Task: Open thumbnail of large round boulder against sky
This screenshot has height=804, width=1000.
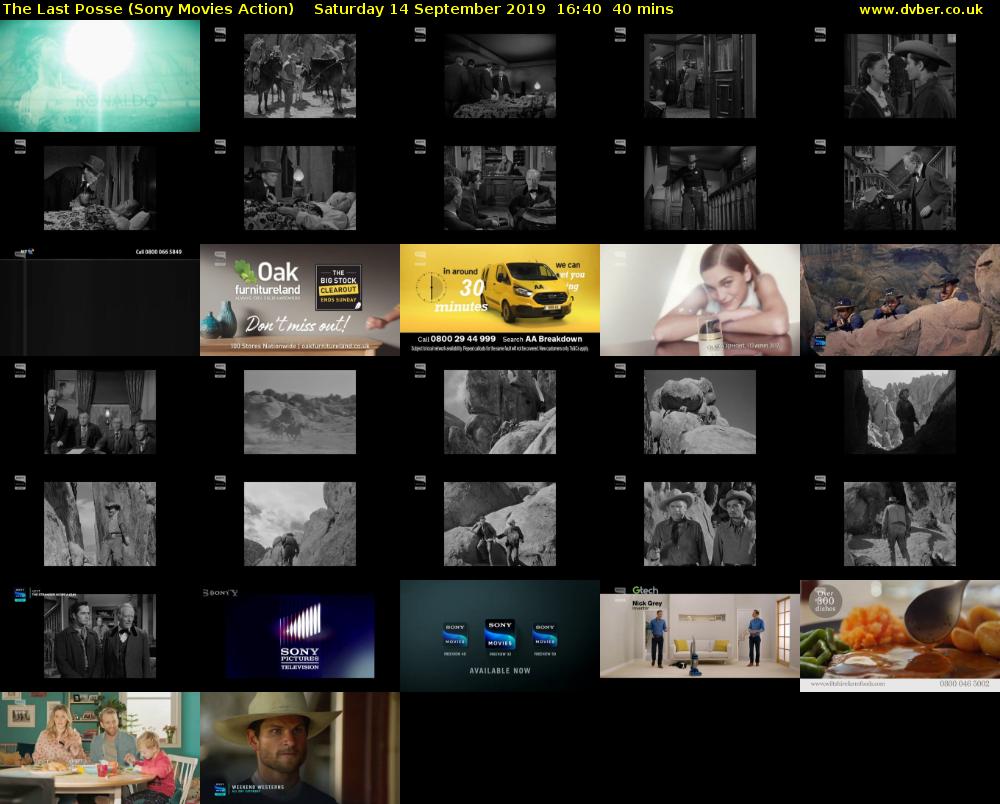Action: 700,412
